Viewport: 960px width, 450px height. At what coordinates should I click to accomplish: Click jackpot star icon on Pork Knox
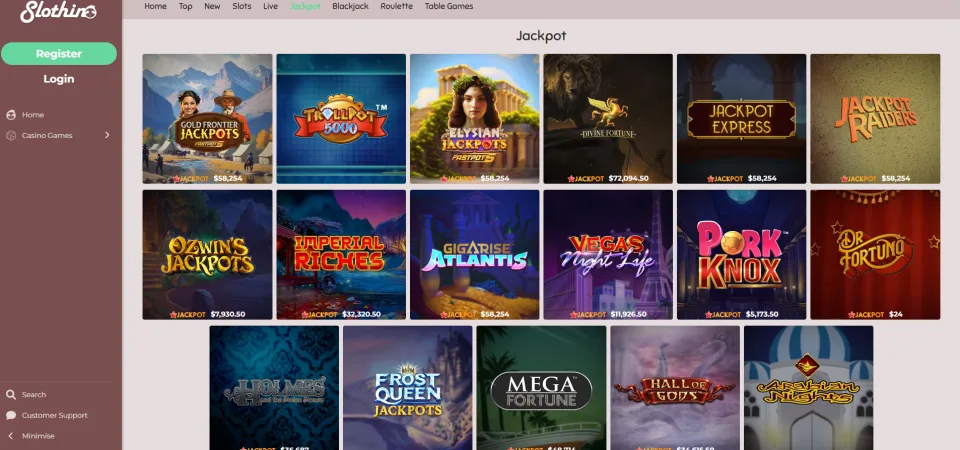point(708,315)
